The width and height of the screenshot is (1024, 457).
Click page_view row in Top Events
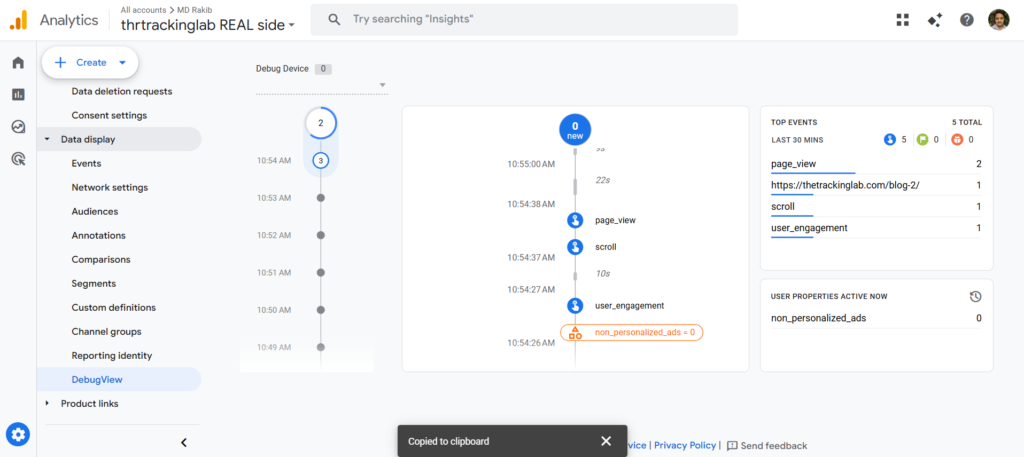tap(876, 165)
